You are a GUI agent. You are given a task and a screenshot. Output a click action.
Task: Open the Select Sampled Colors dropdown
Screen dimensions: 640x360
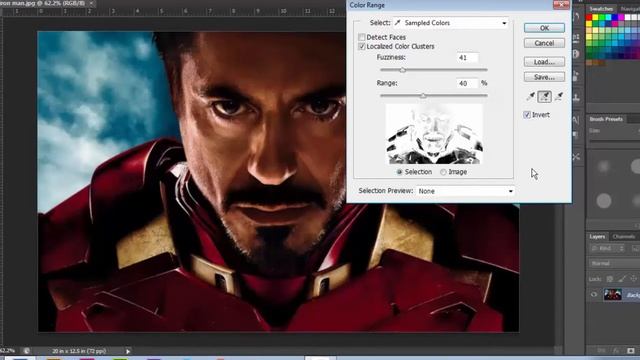tap(451, 23)
